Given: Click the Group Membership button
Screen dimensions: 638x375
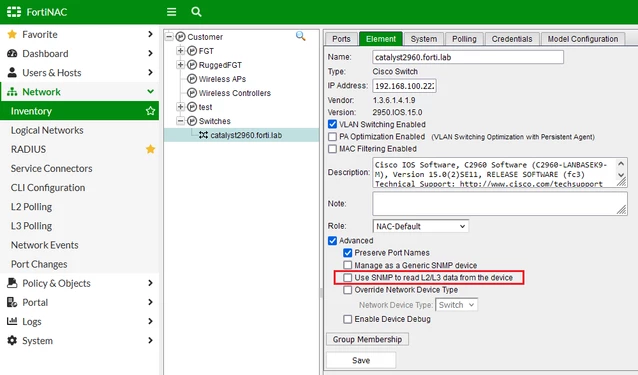Looking at the screenshot, I should 367,339.
